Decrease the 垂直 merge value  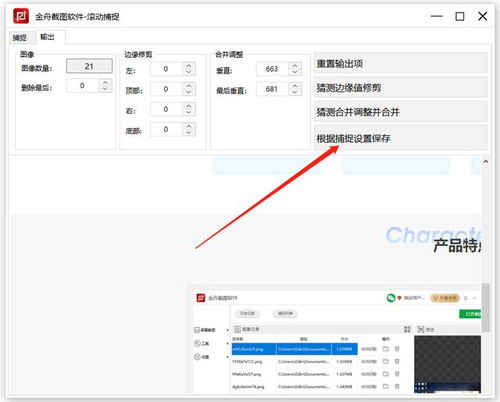pos(295,72)
